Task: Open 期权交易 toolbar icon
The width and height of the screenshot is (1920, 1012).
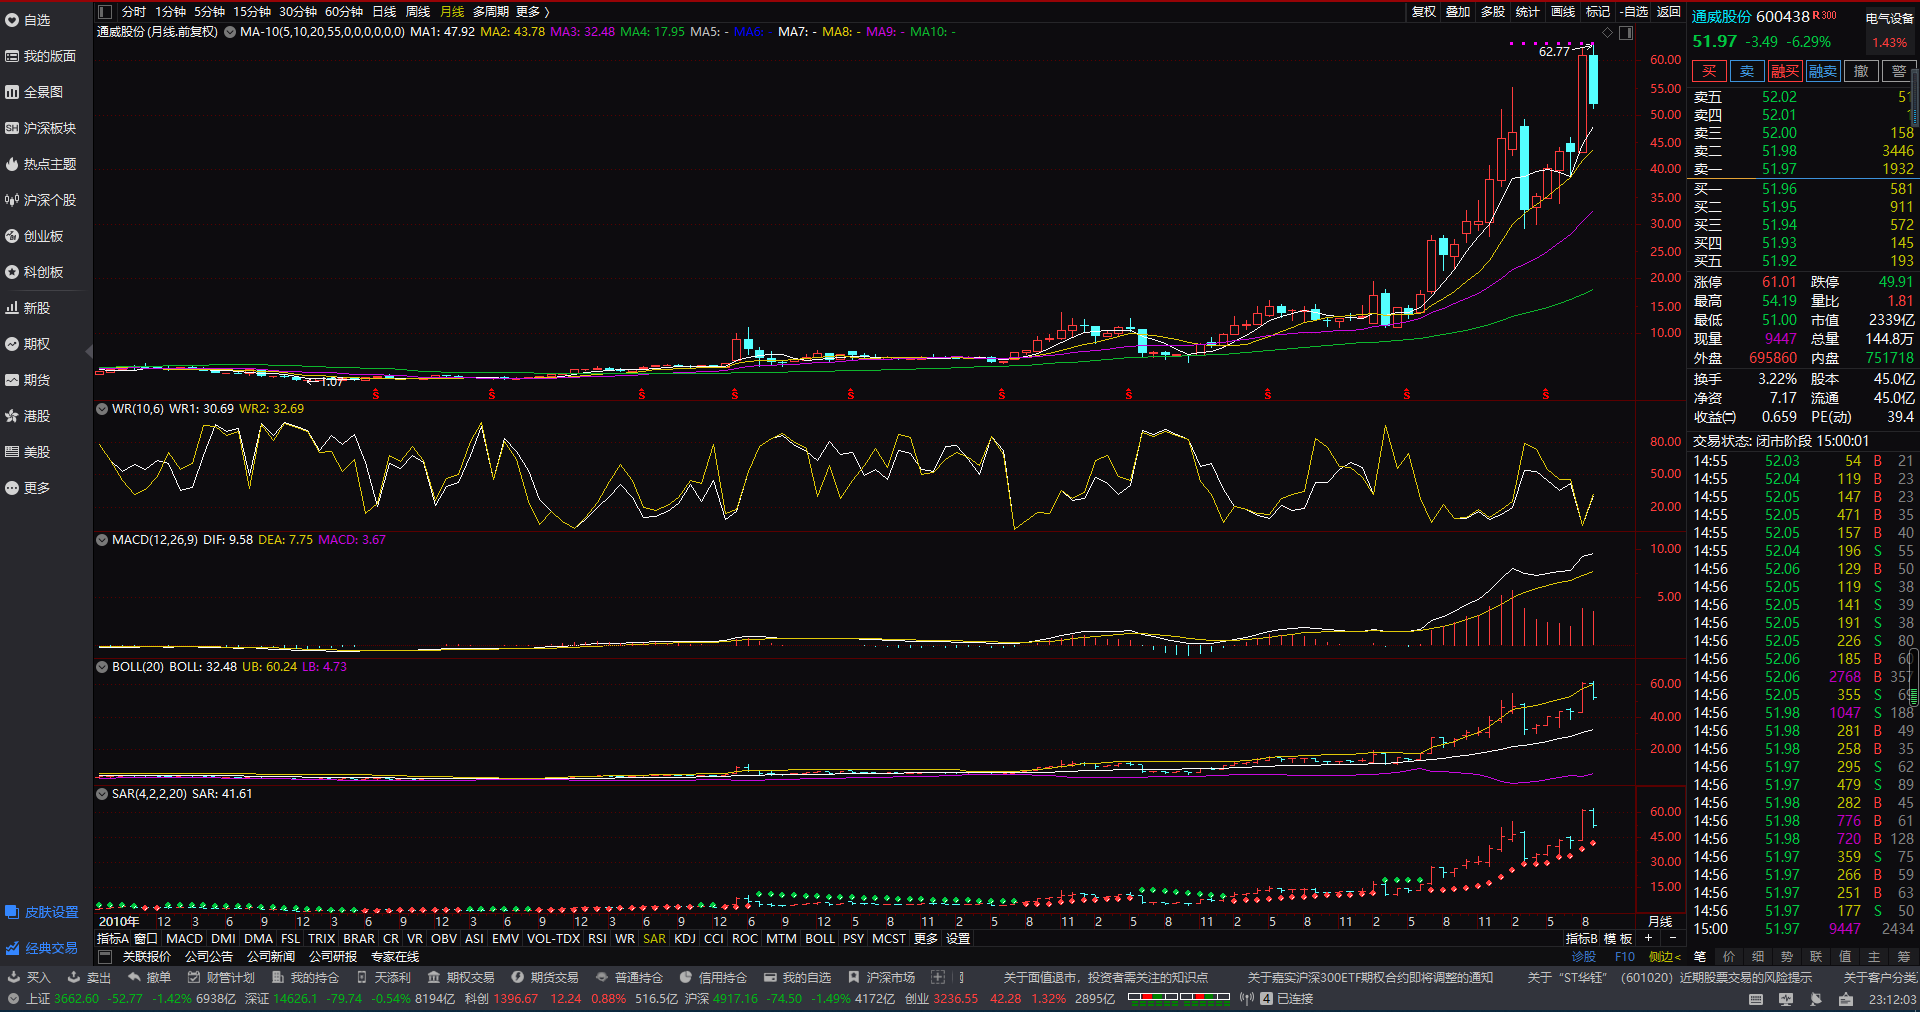Action: click(434, 977)
